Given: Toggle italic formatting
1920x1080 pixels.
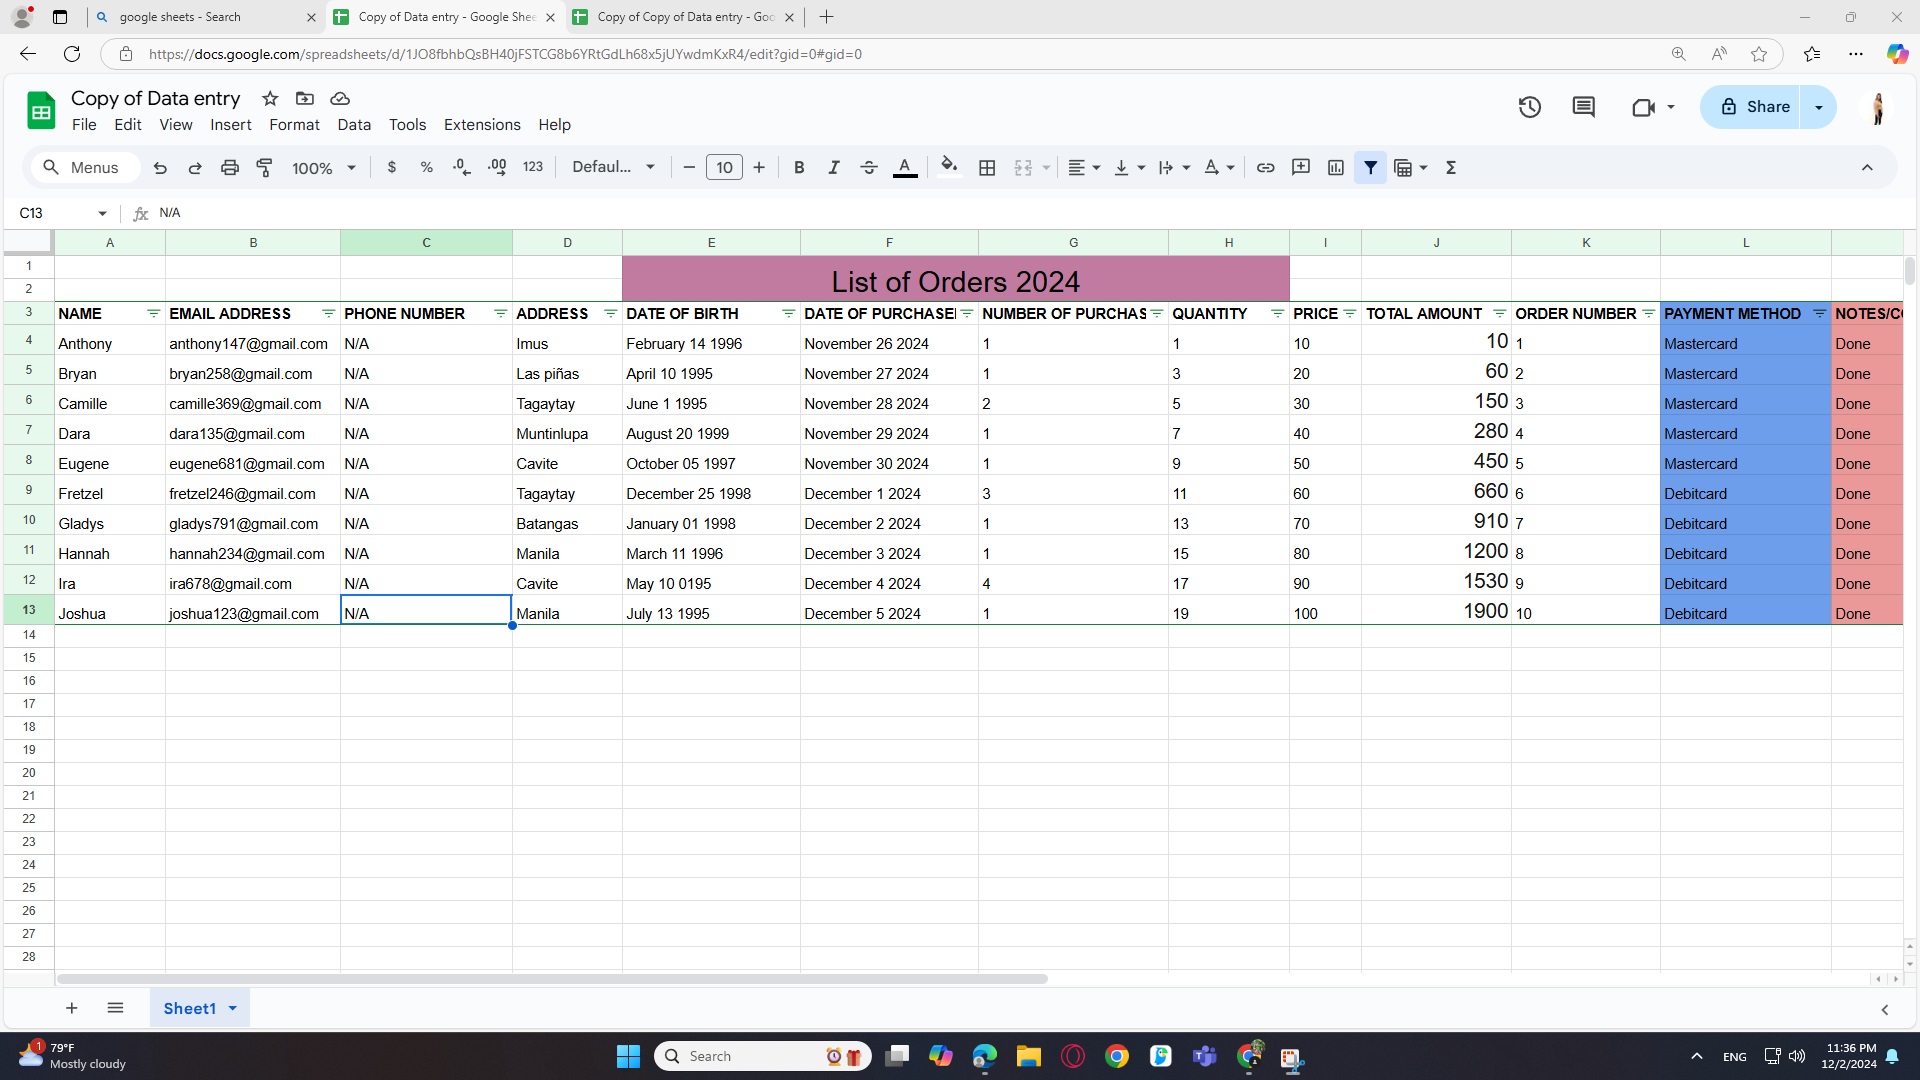Looking at the screenshot, I should coord(833,168).
